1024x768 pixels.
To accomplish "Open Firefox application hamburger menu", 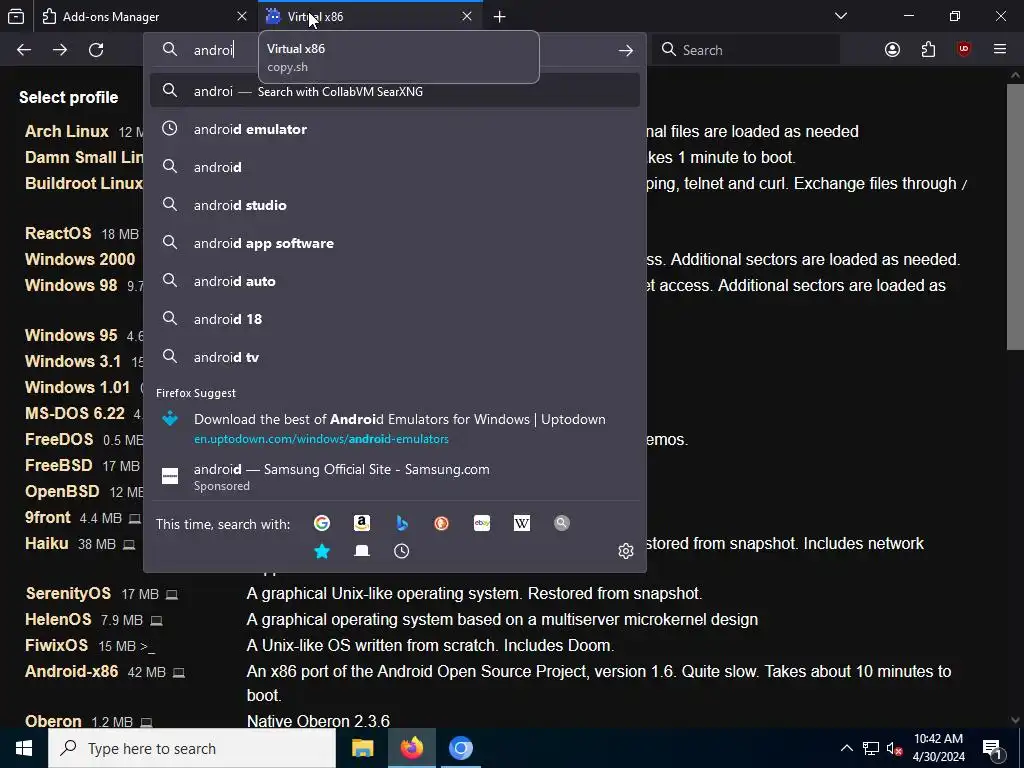I will (1000, 50).
